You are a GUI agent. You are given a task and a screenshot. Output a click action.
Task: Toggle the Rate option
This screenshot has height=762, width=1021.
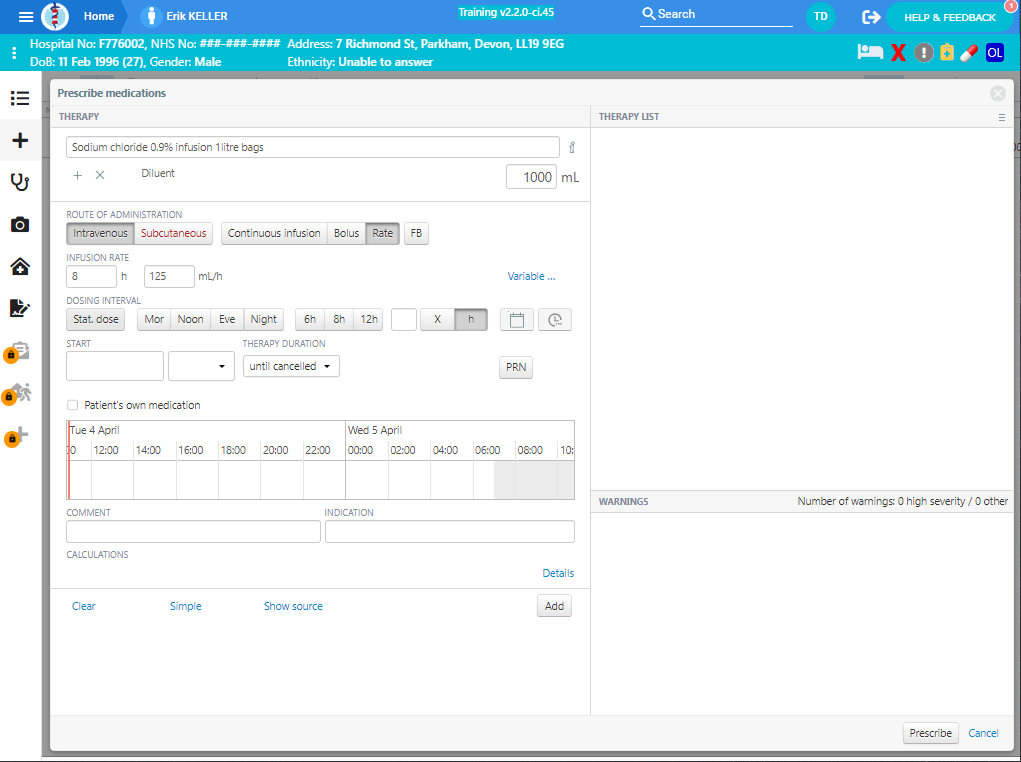383,233
